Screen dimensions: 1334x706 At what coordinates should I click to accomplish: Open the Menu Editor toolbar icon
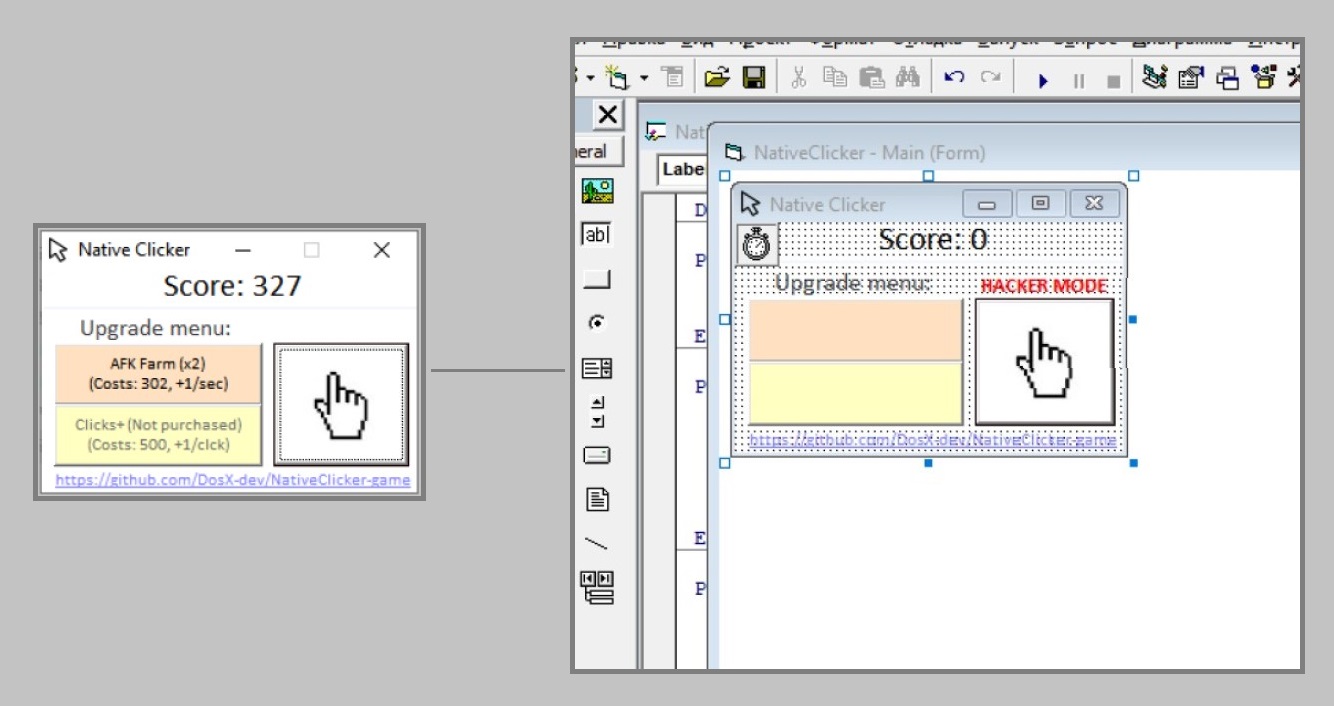pyautogui.click(x=673, y=78)
